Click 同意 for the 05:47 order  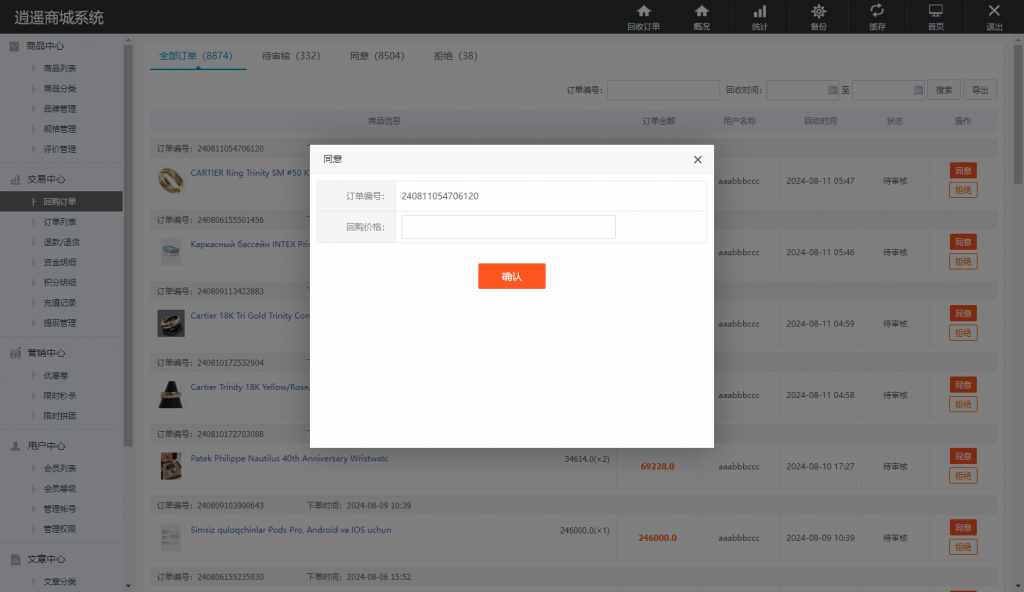(x=963, y=171)
